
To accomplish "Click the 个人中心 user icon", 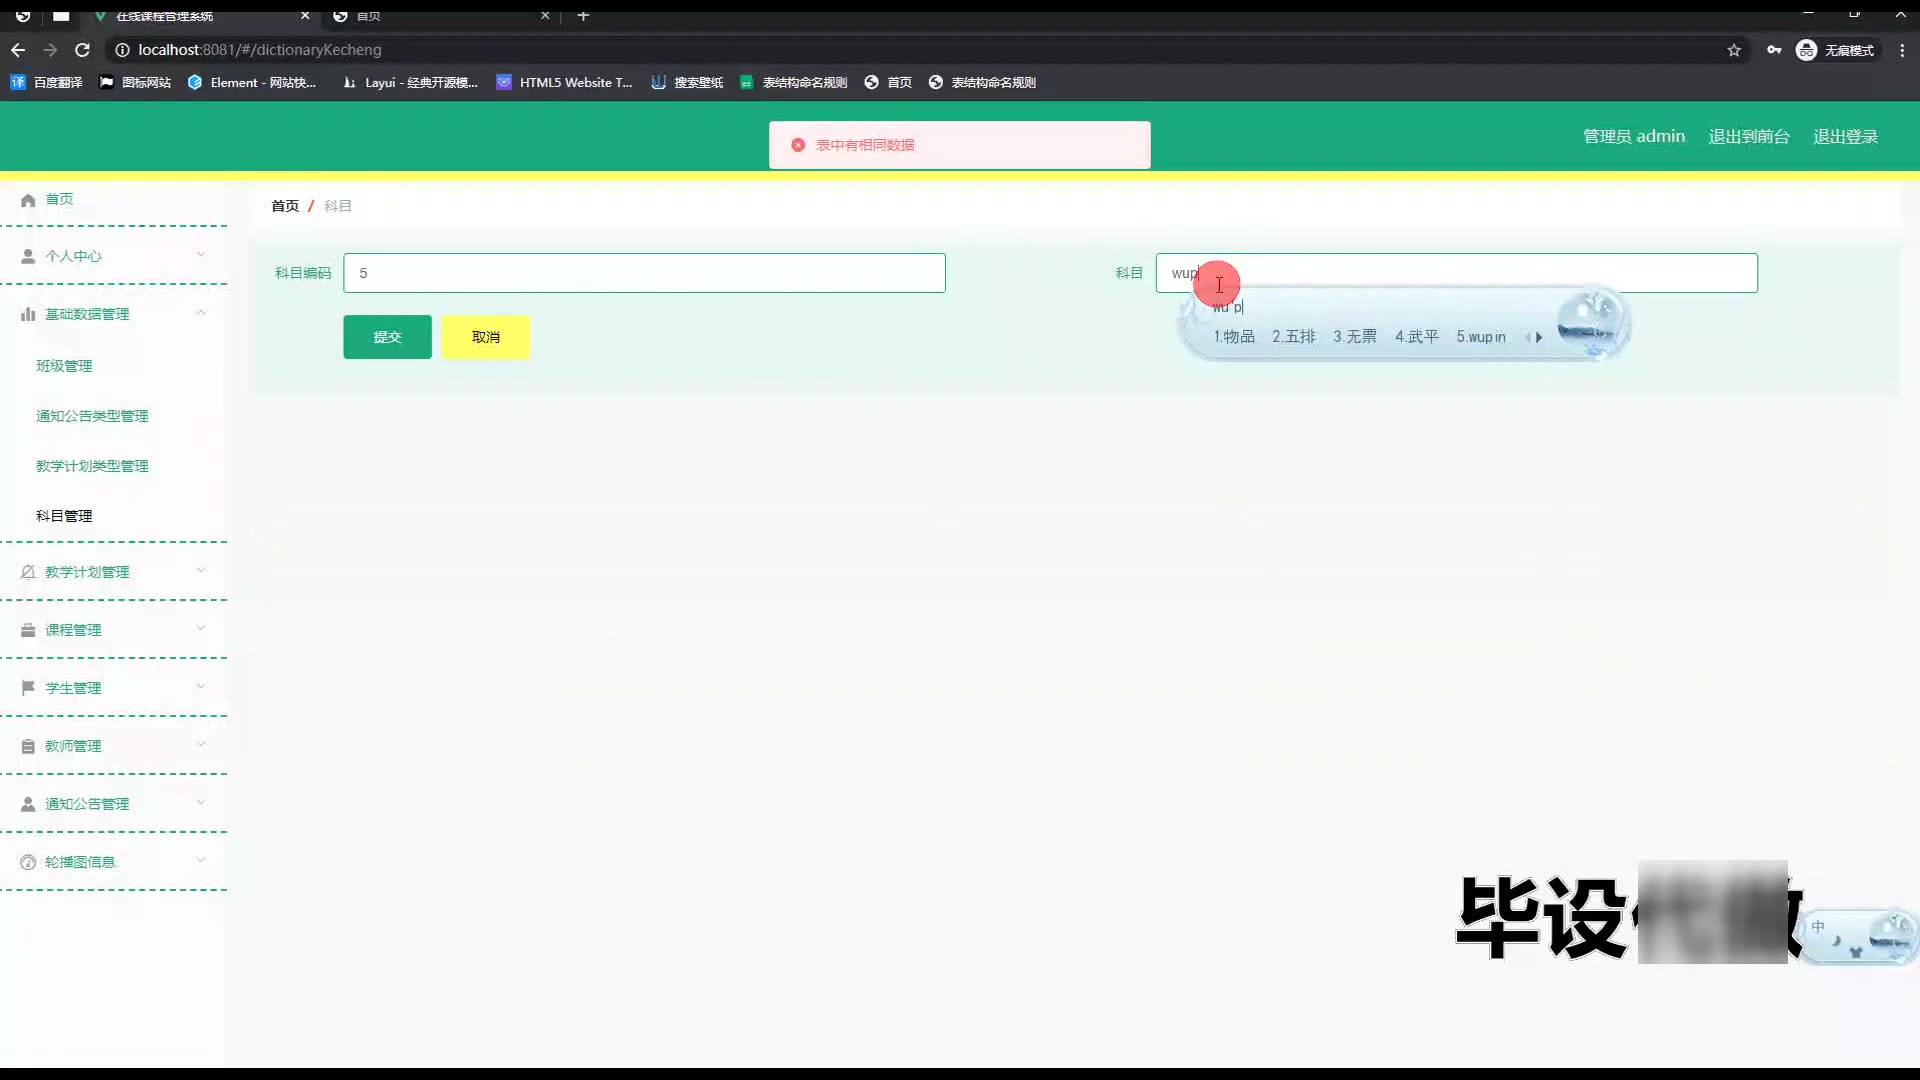I will pyautogui.click(x=28, y=257).
